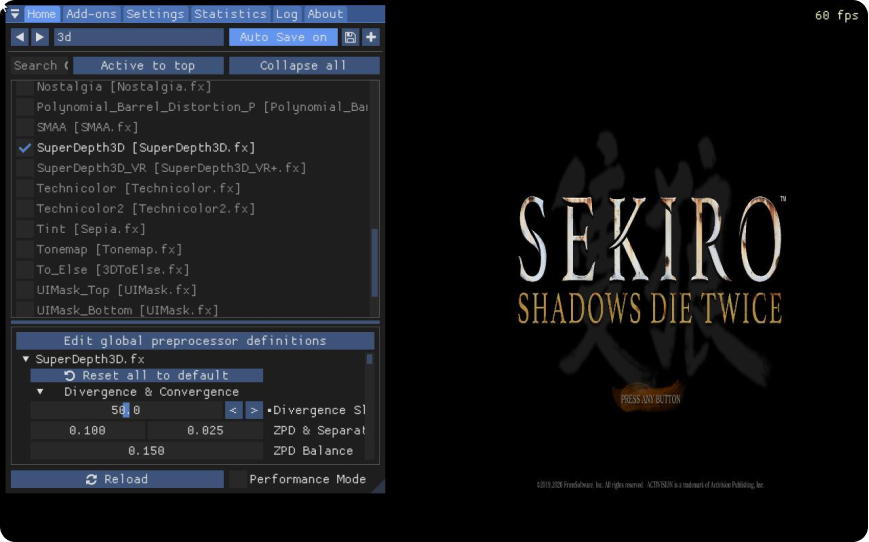Screen dimensions: 869x542
Task: Enable the Polynomial_Barrel_Distortion_P checkbox
Action: (x=24, y=107)
